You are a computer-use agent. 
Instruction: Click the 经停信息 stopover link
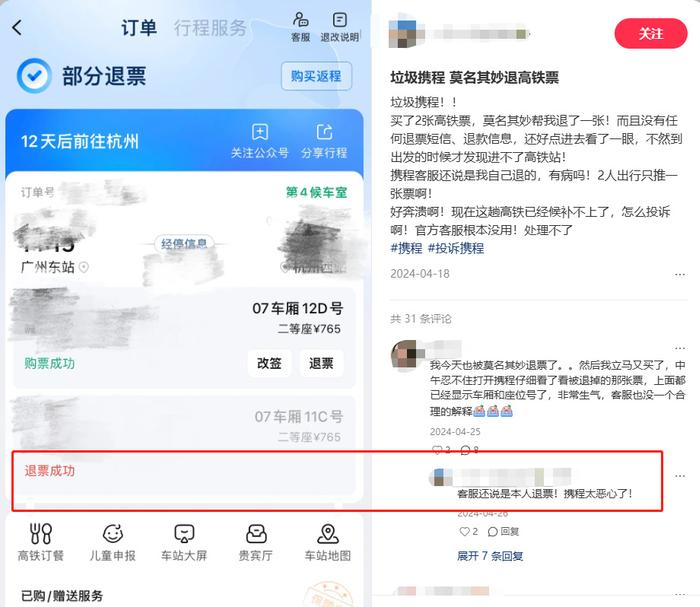pos(184,244)
